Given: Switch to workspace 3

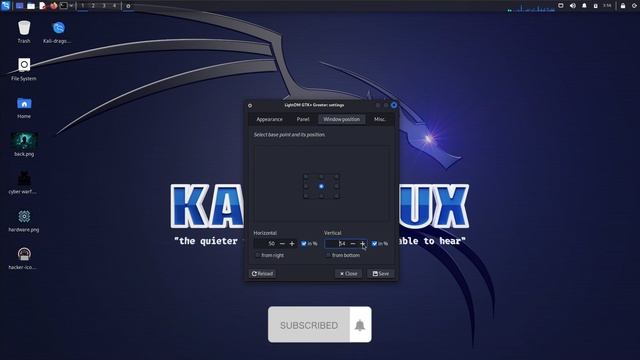Looking at the screenshot, I should pos(104,6).
